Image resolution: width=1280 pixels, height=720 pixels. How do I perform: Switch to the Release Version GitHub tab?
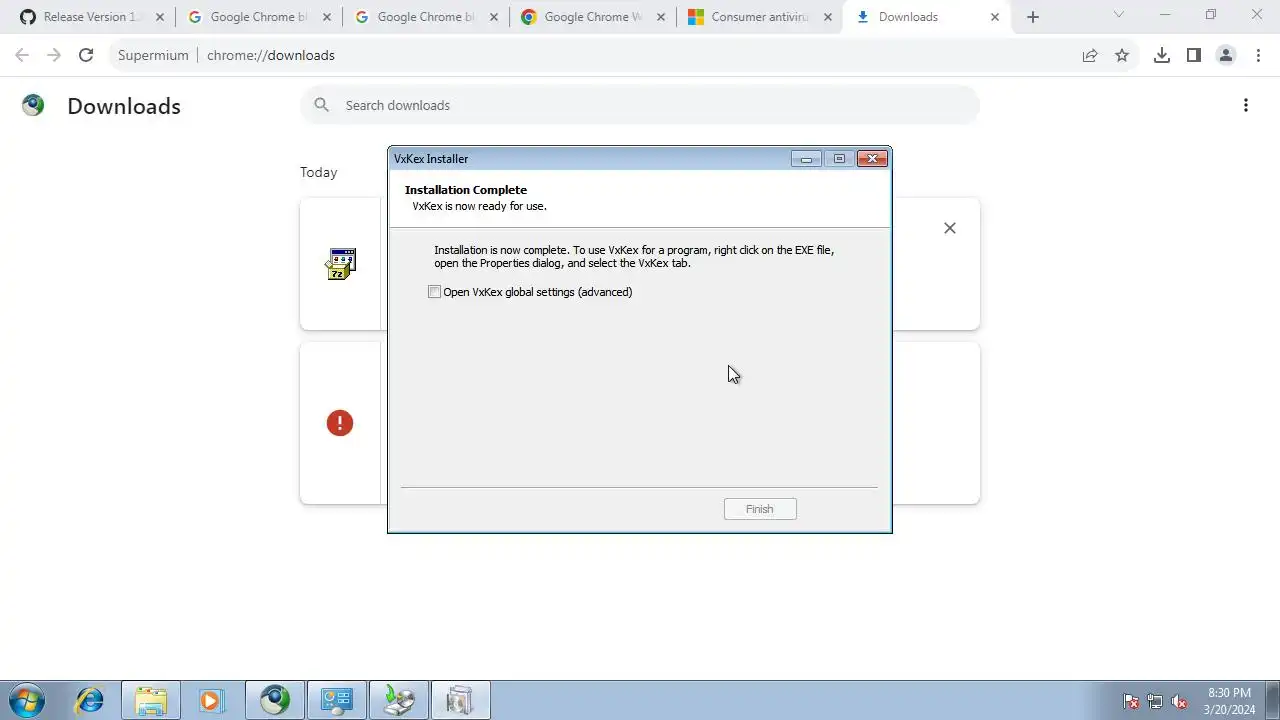(92, 17)
